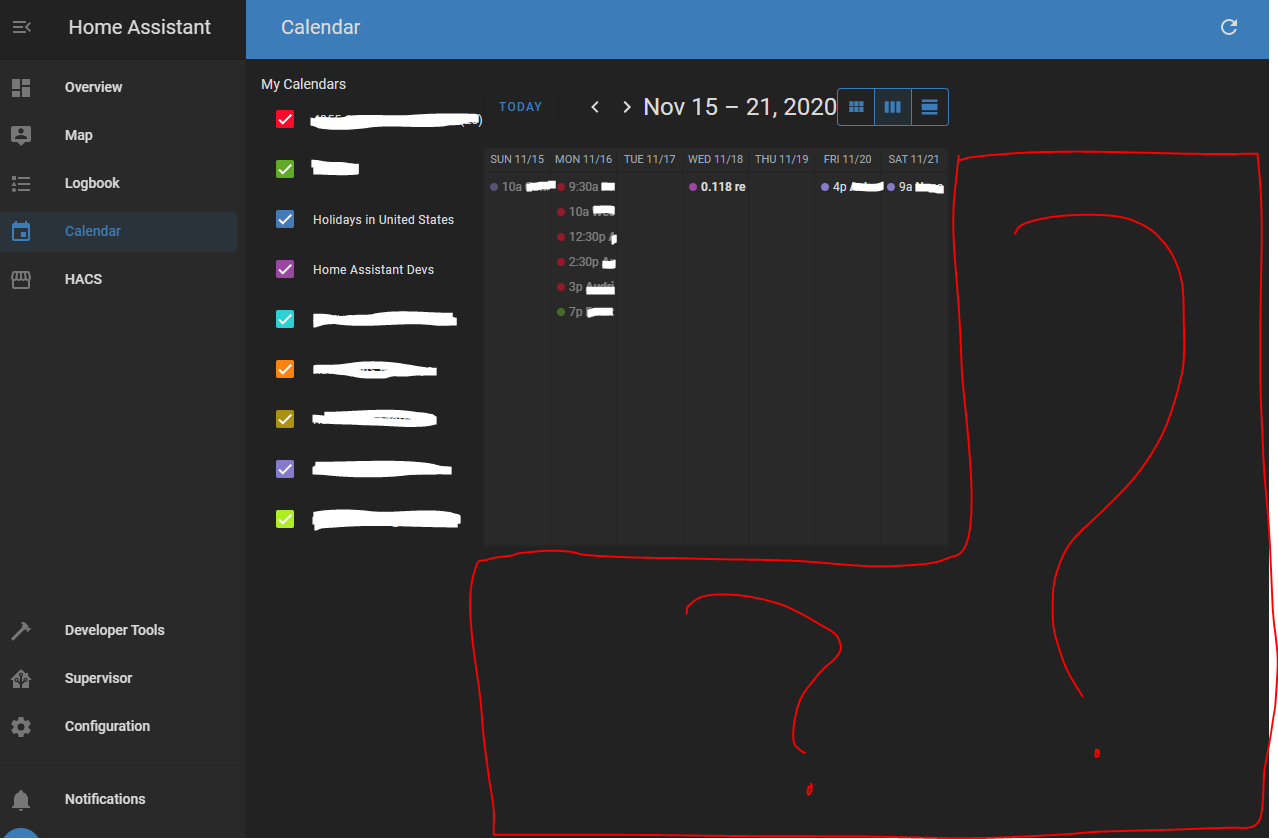The image size is (1278, 839).
Task: Open Monday 9:30a event
Action: [x=584, y=187]
